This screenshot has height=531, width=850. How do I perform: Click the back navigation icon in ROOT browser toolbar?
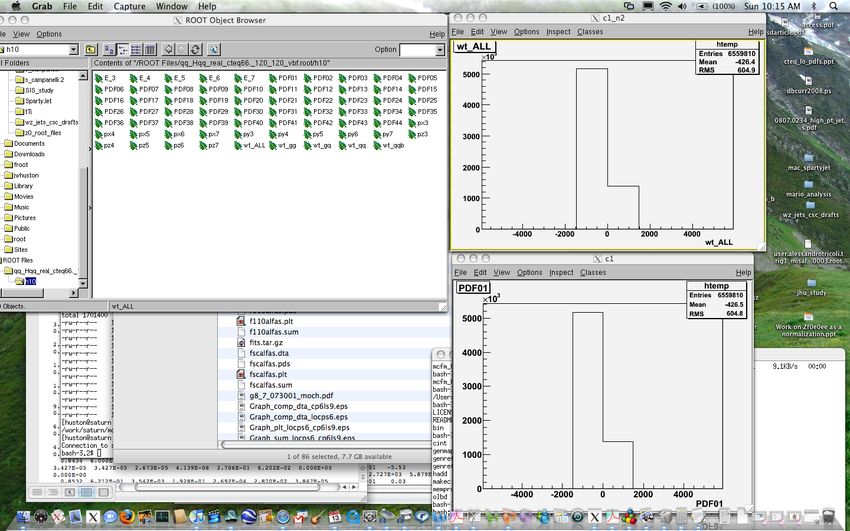169,50
